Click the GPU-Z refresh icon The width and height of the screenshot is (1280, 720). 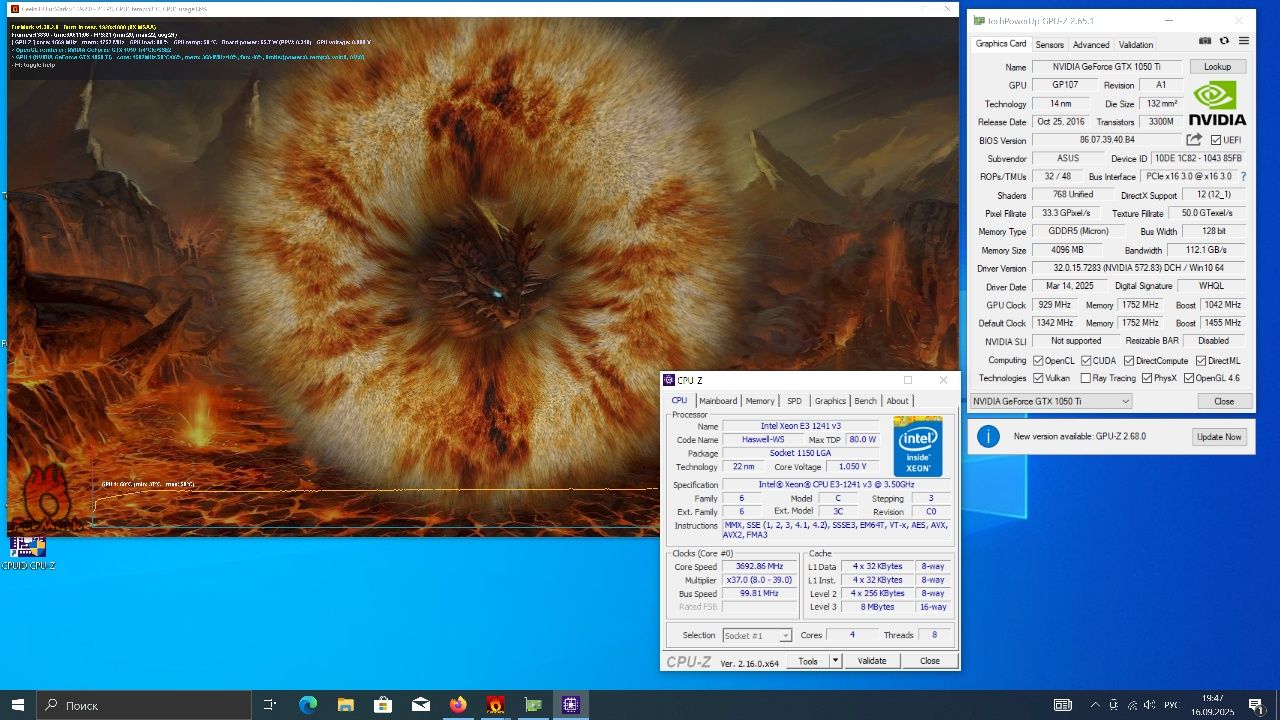pos(1224,41)
